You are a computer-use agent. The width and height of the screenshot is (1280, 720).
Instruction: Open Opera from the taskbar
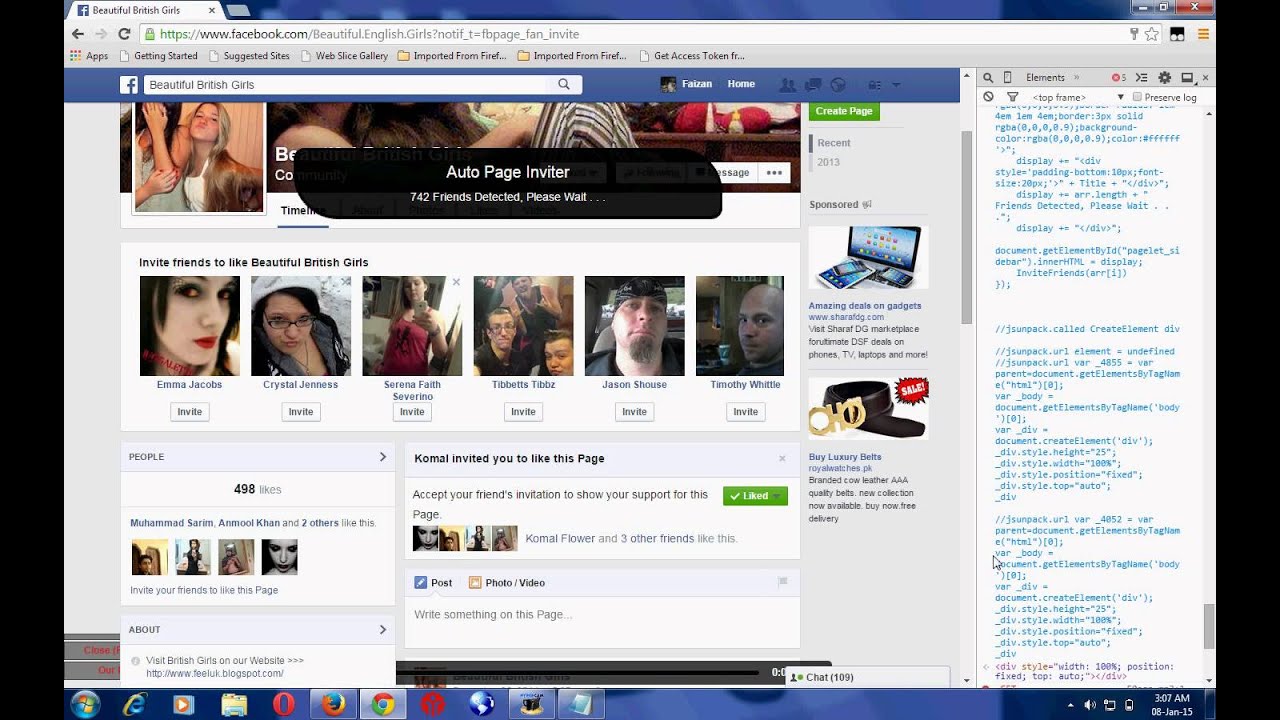(283, 705)
